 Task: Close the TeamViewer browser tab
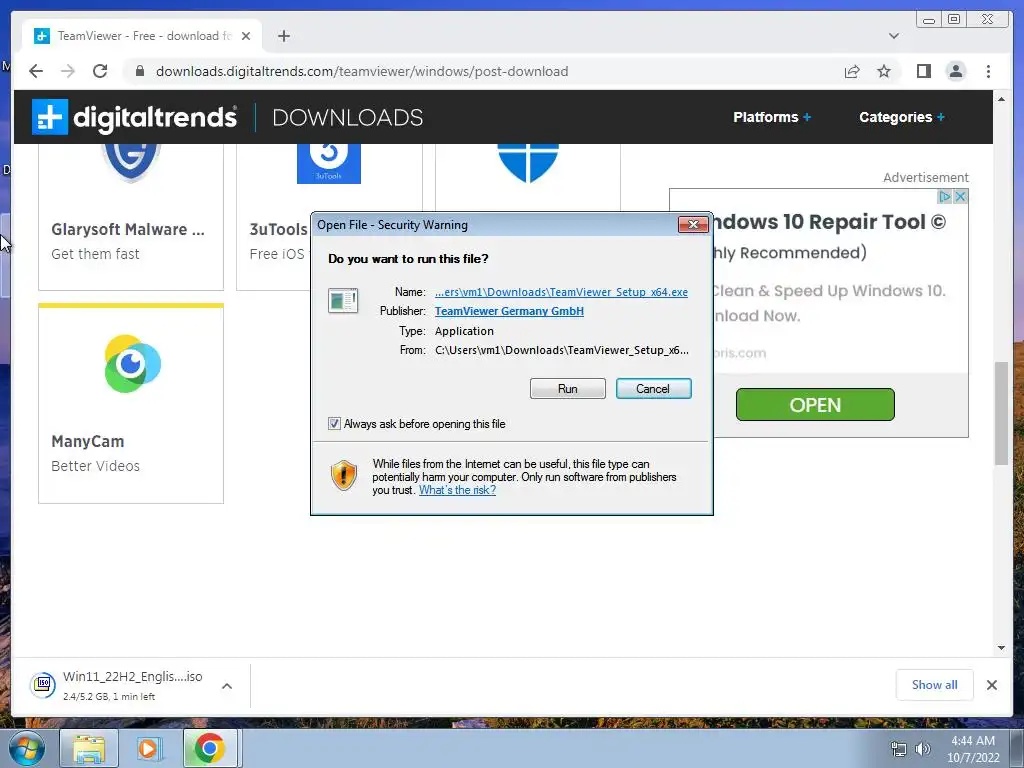(246, 36)
